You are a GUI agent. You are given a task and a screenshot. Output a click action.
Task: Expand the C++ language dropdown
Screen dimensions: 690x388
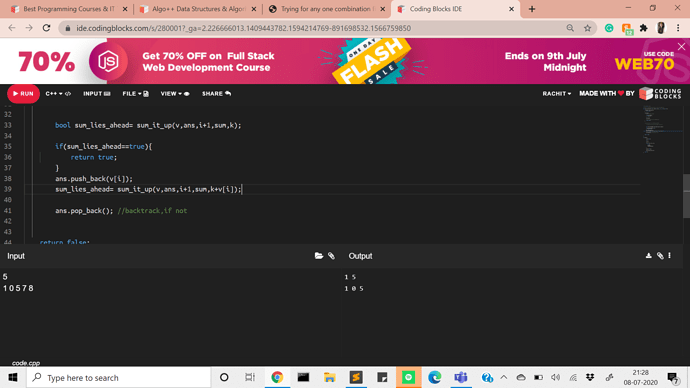58,94
